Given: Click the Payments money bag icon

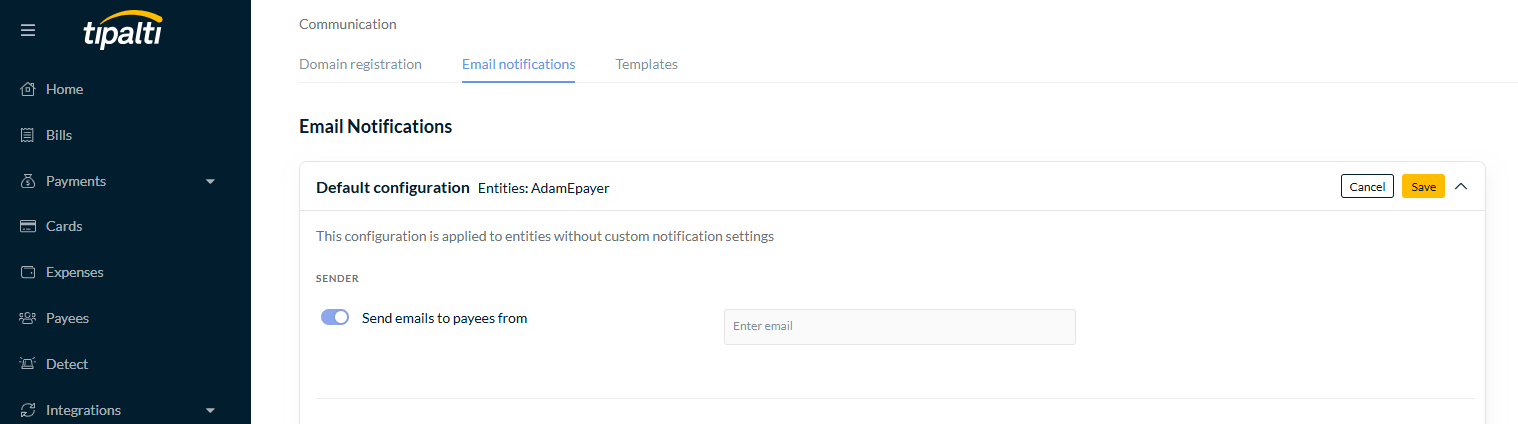Looking at the screenshot, I should coord(28,181).
